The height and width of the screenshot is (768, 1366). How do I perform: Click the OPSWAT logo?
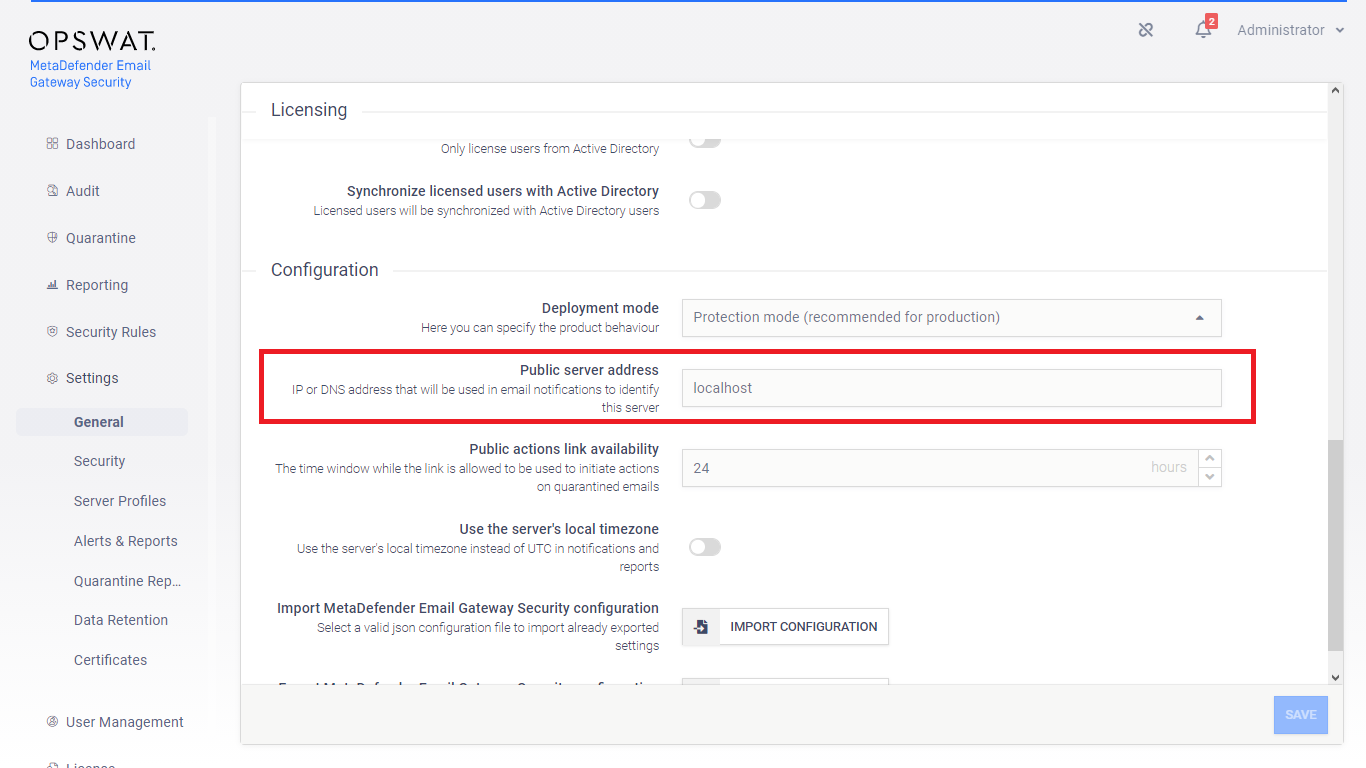pos(92,41)
